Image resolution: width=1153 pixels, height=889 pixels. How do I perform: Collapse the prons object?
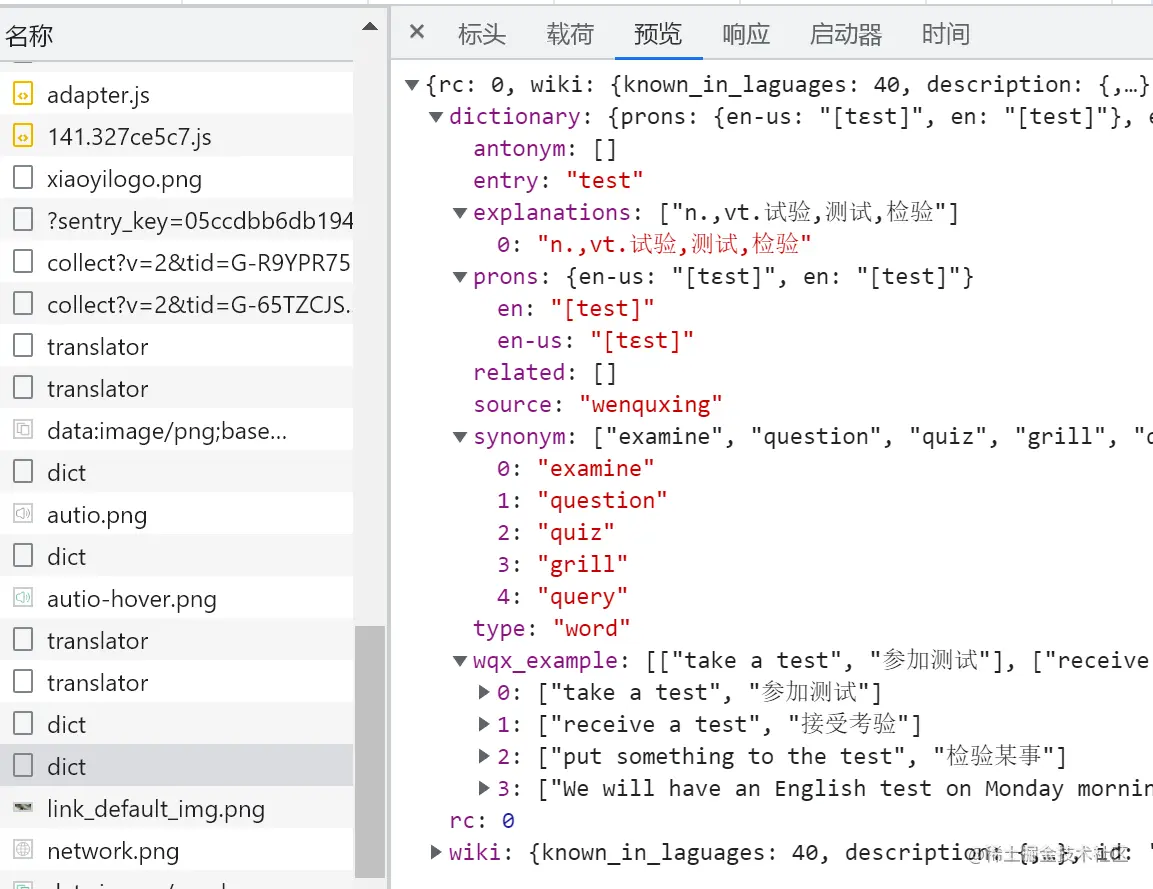tap(460, 276)
